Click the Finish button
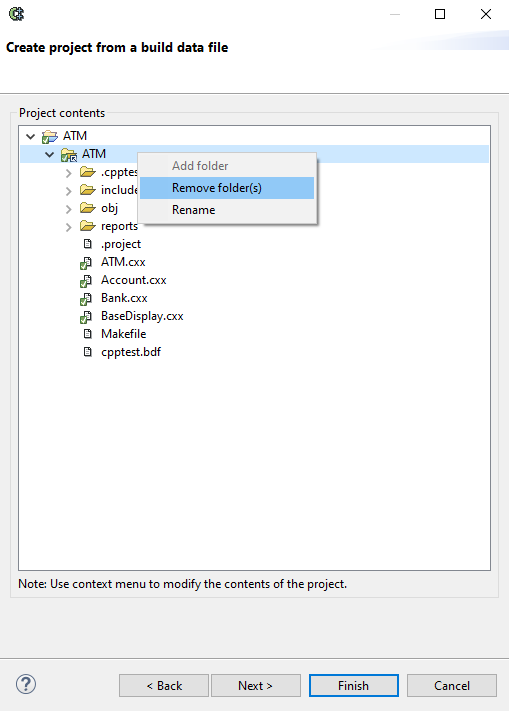This screenshot has width=509, height=711. tap(354, 685)
